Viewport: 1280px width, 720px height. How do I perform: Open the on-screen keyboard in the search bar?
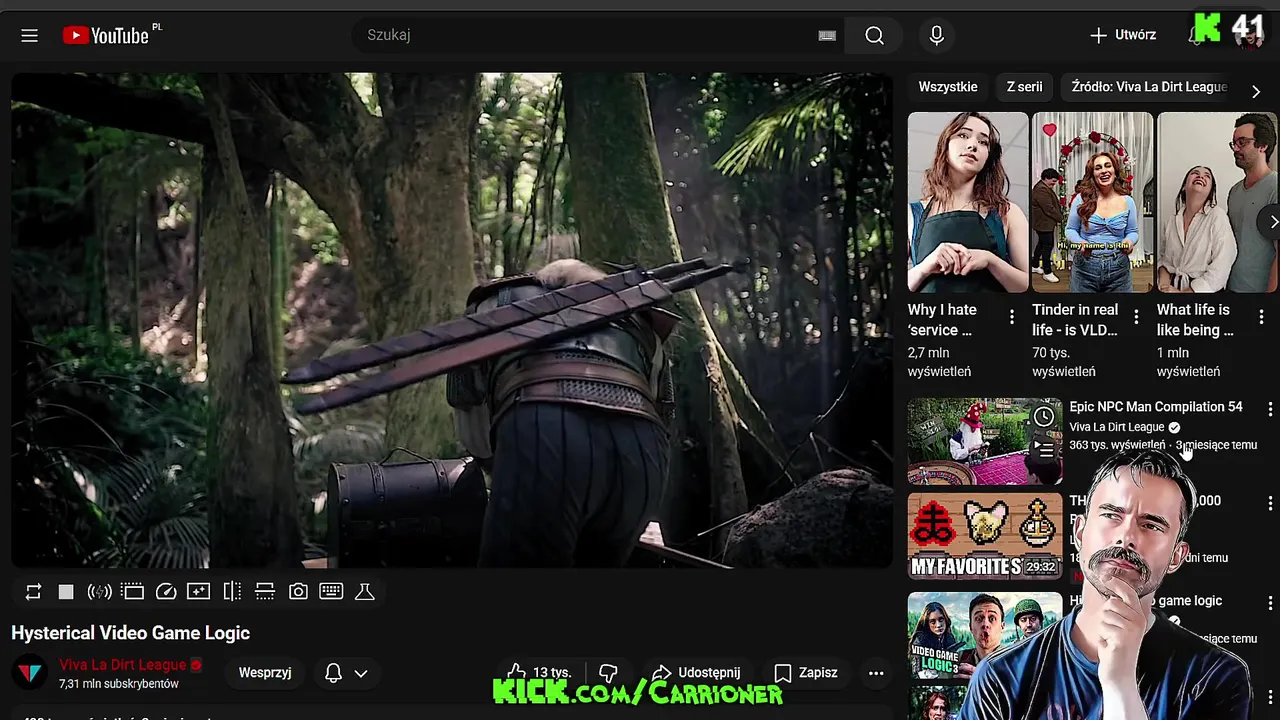[827, 35]
